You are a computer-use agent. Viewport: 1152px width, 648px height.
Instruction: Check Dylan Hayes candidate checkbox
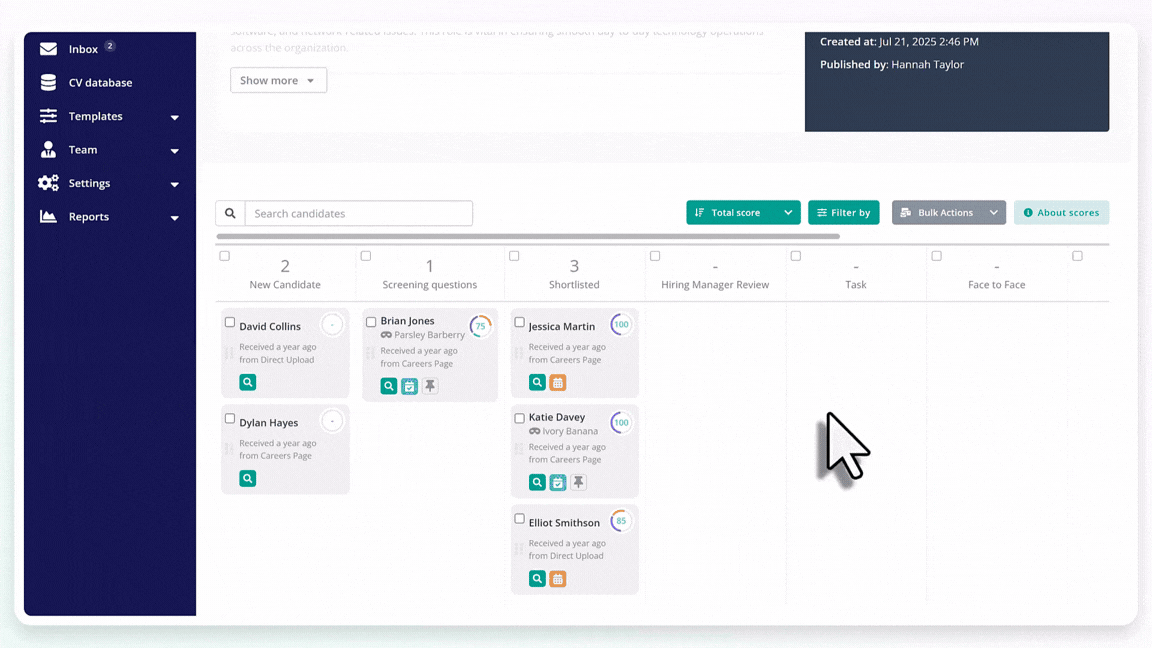point(230,418)
